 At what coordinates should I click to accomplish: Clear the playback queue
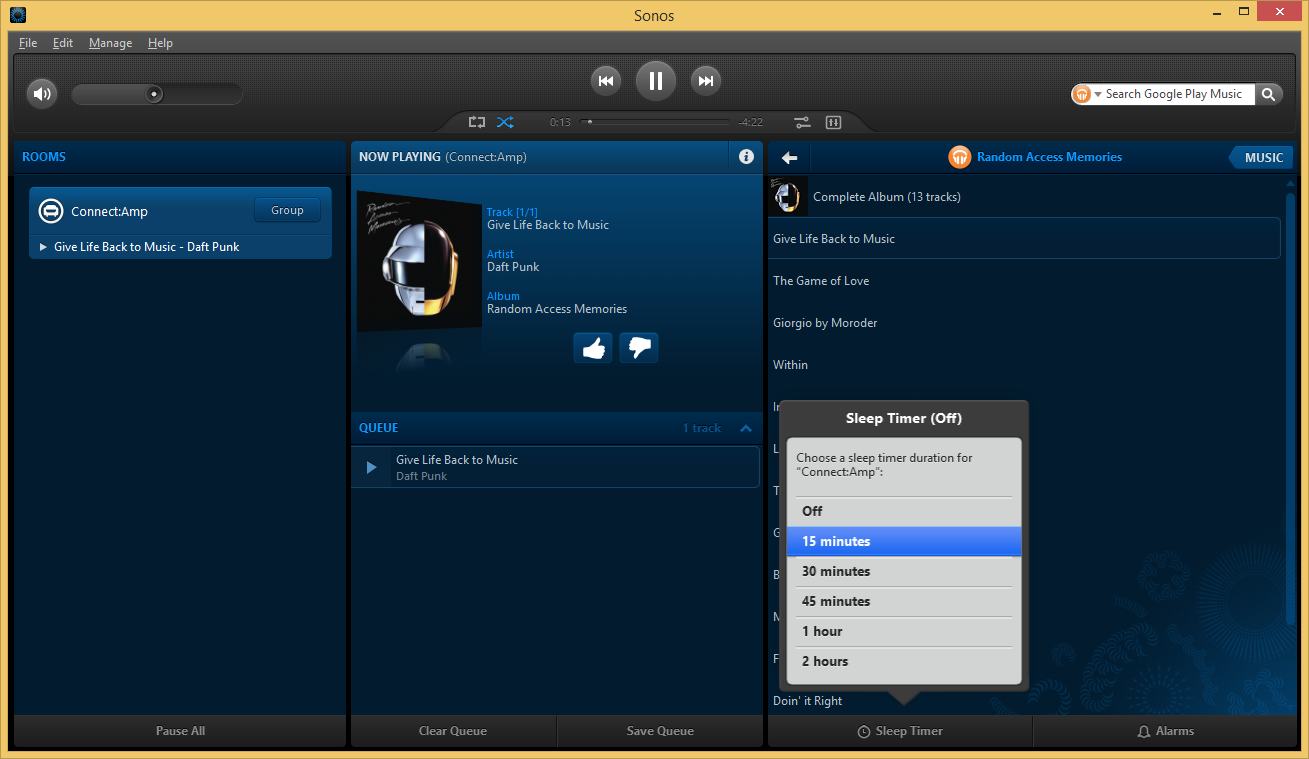[453, 731]
